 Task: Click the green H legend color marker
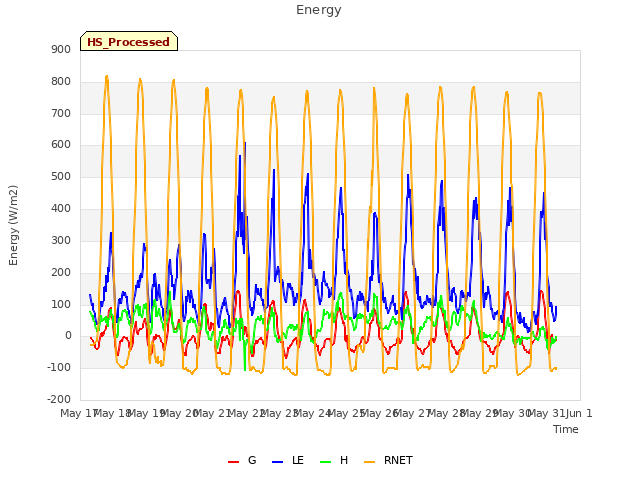(x=325, y=462)
